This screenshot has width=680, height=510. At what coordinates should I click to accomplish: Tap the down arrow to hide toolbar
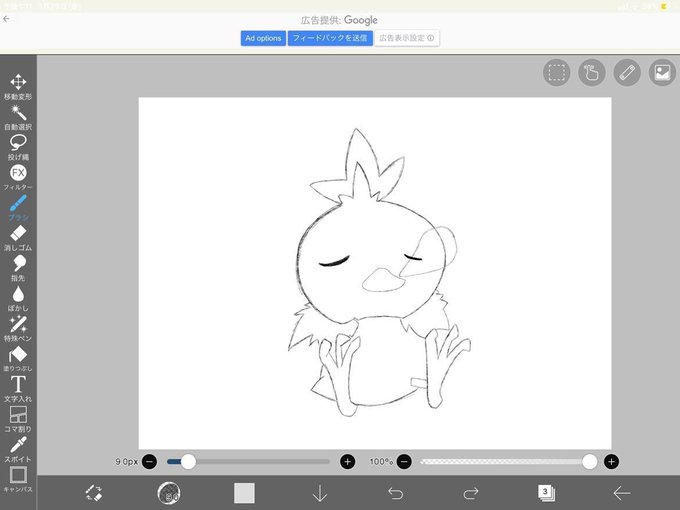coord(320,493)
